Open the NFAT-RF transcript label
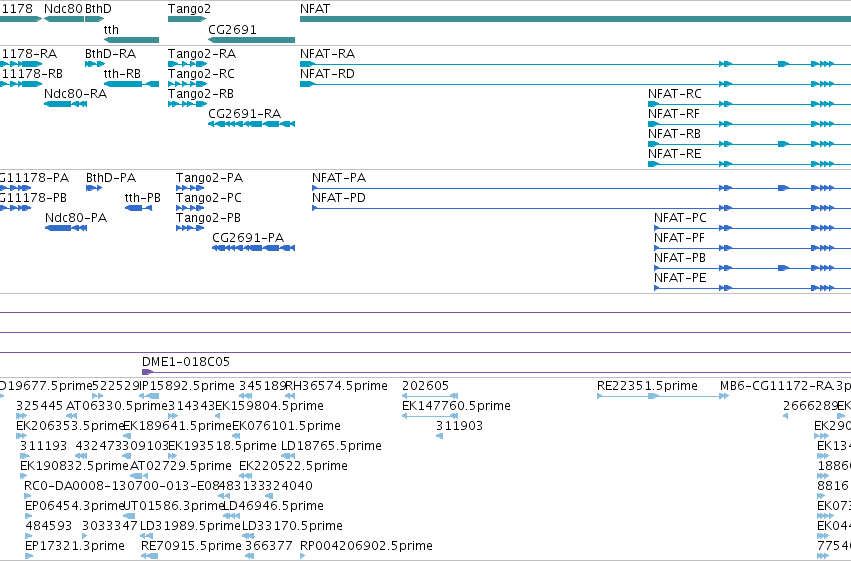The image size is (851, 561). point(674,114)
